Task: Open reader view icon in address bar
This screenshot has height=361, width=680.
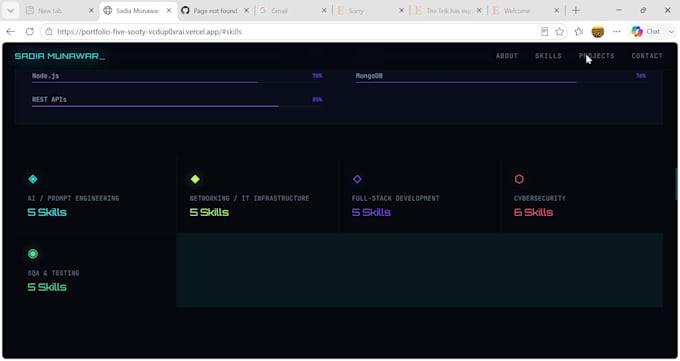Action: click(x=544, y=32)
